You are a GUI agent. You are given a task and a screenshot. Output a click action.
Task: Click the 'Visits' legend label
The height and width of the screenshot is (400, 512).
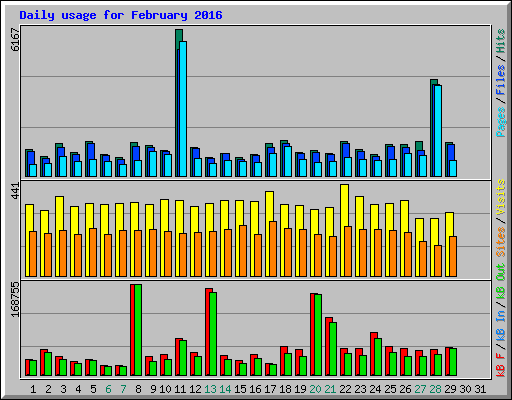tap(500, 198)
